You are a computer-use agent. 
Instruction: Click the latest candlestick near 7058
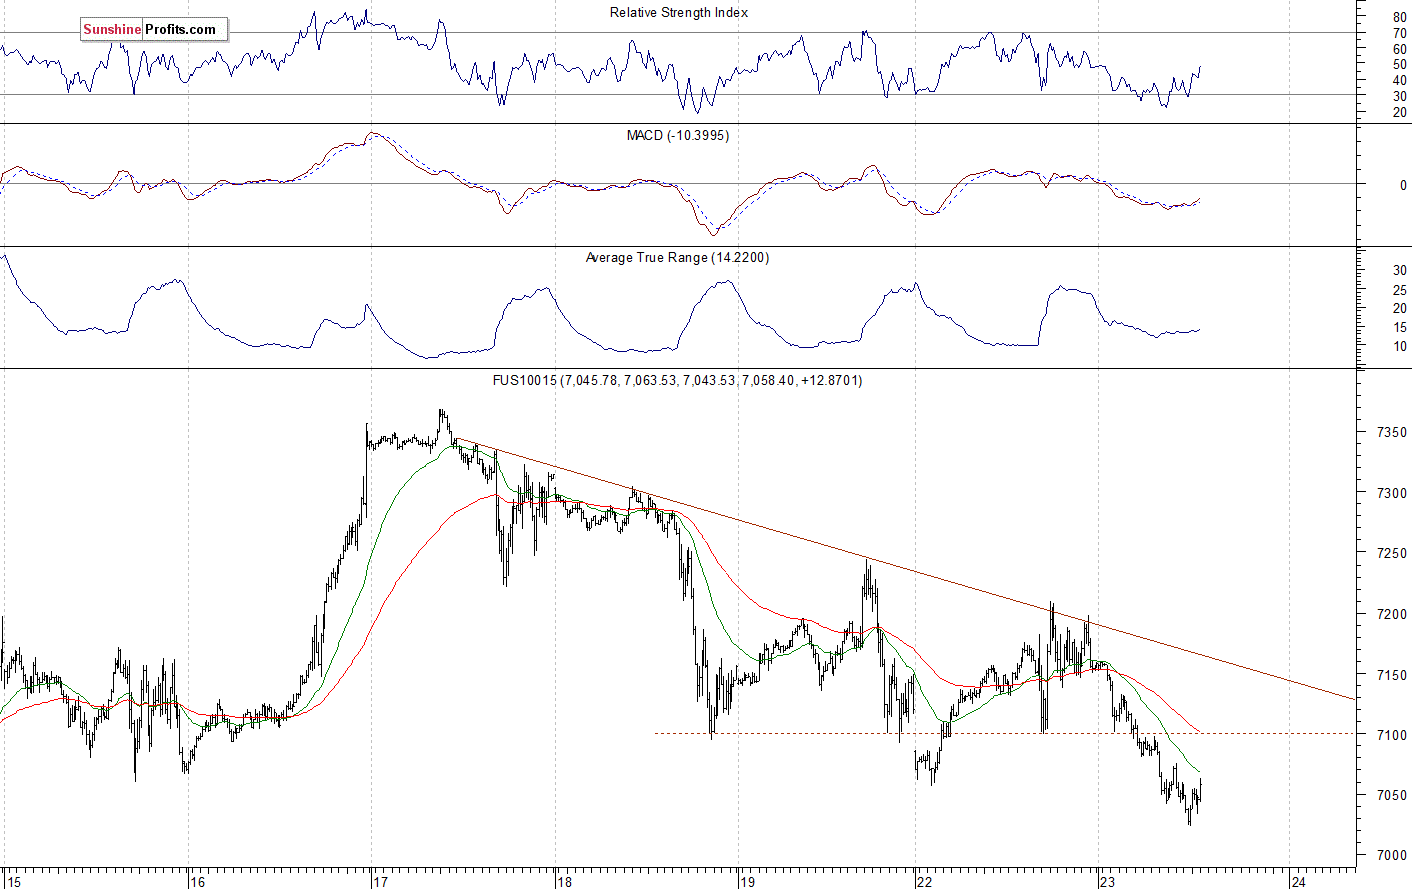click(1199, 789)
